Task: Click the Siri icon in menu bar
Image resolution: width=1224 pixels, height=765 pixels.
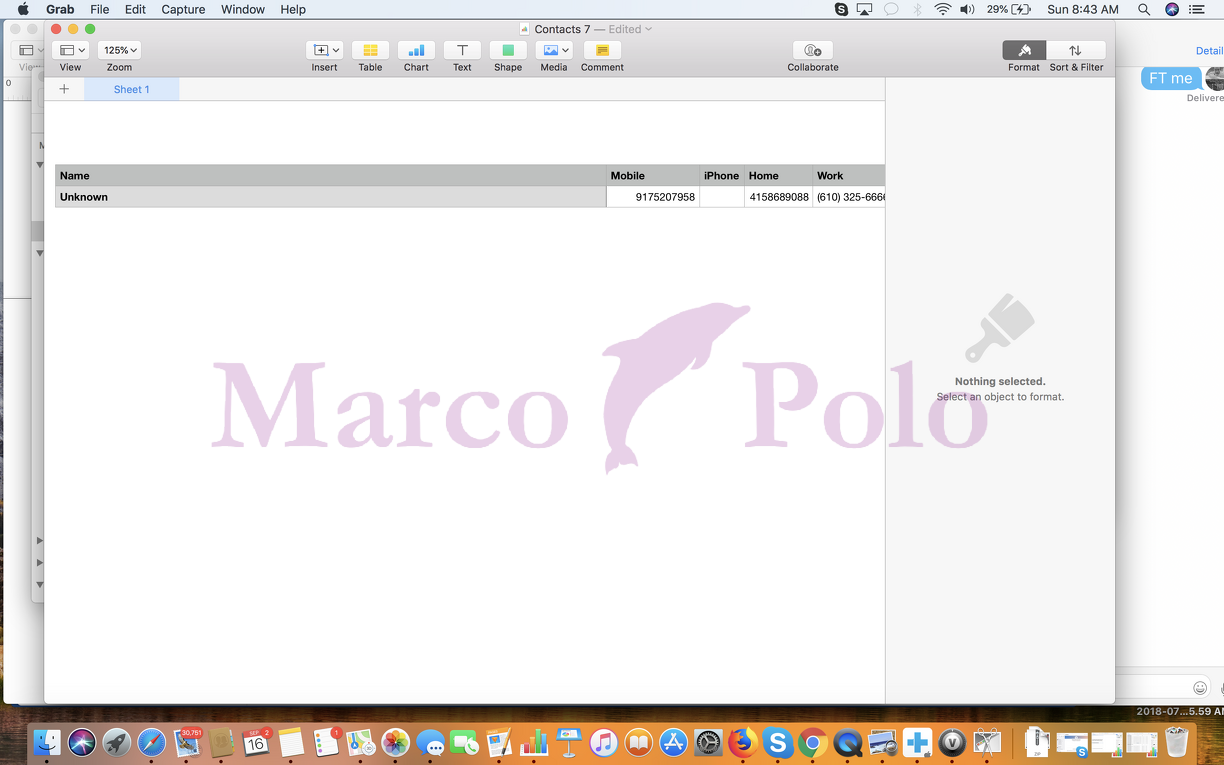Action: click(1172, 9)
